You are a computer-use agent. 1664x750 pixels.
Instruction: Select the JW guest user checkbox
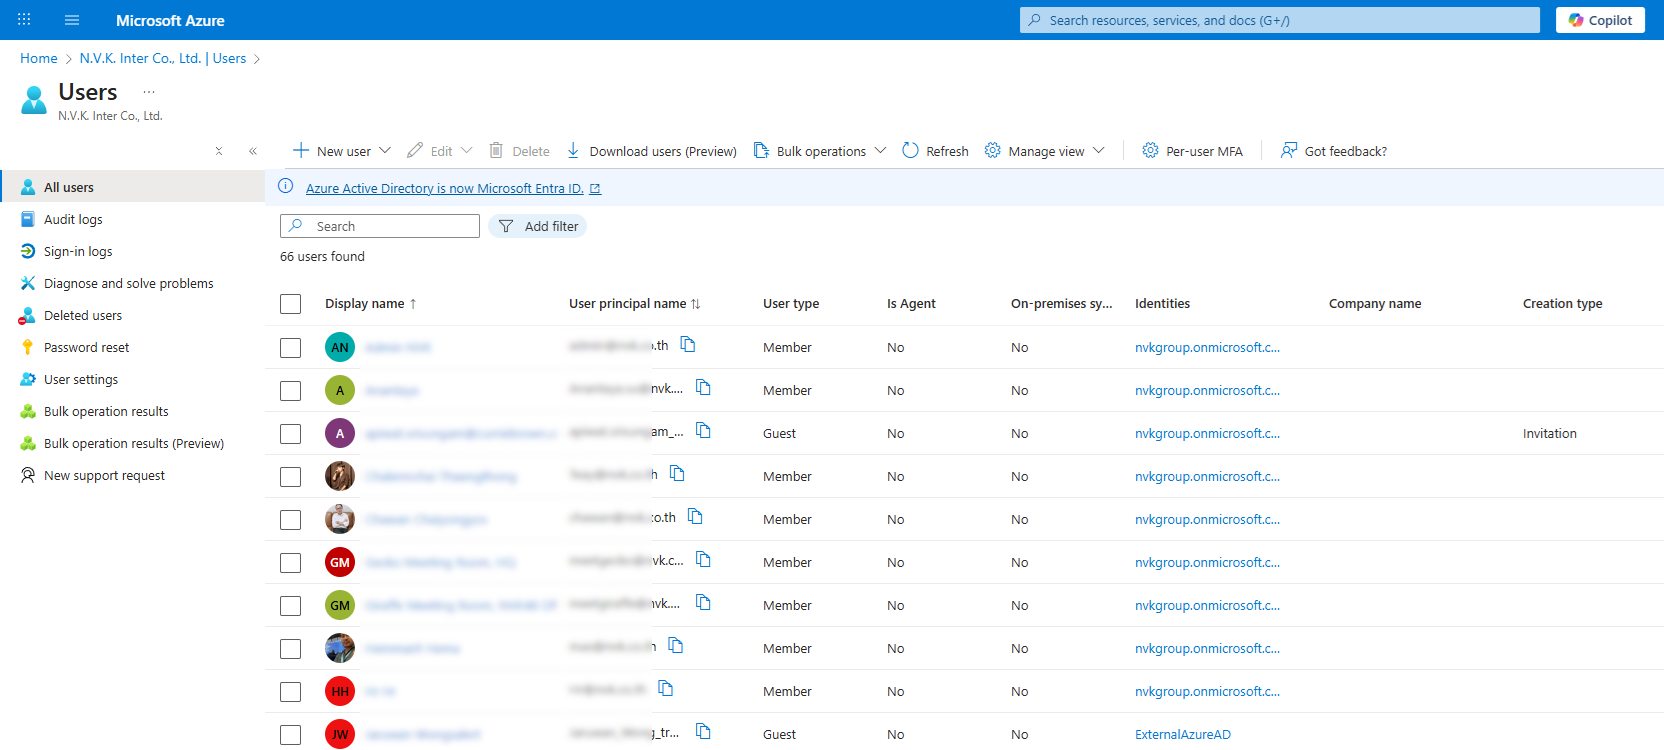(291, 735)
